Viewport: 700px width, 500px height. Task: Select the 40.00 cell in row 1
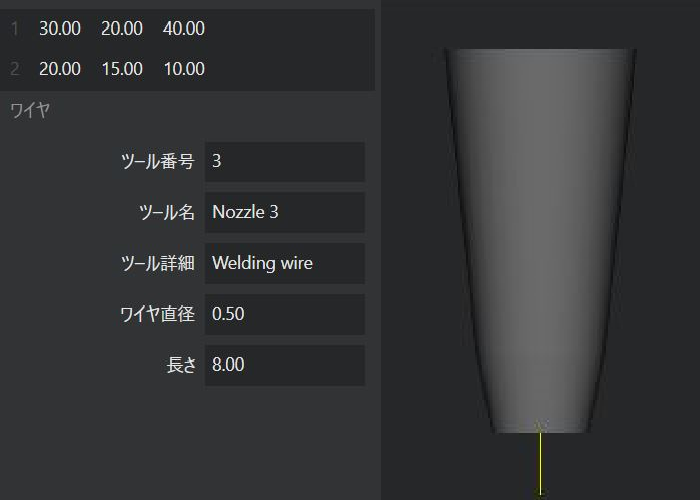click(x=184, y=29)
